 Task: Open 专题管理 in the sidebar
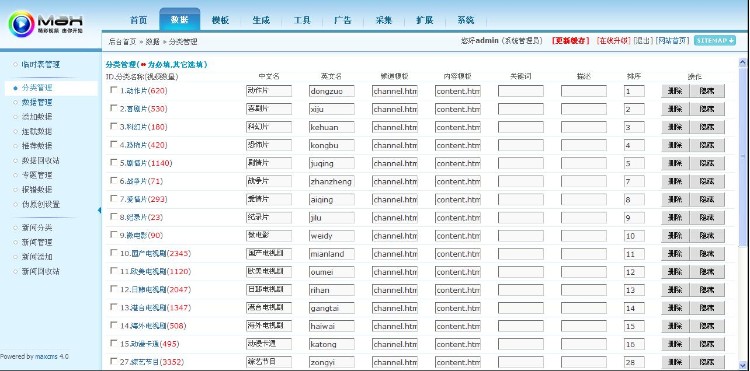point(37,175)
